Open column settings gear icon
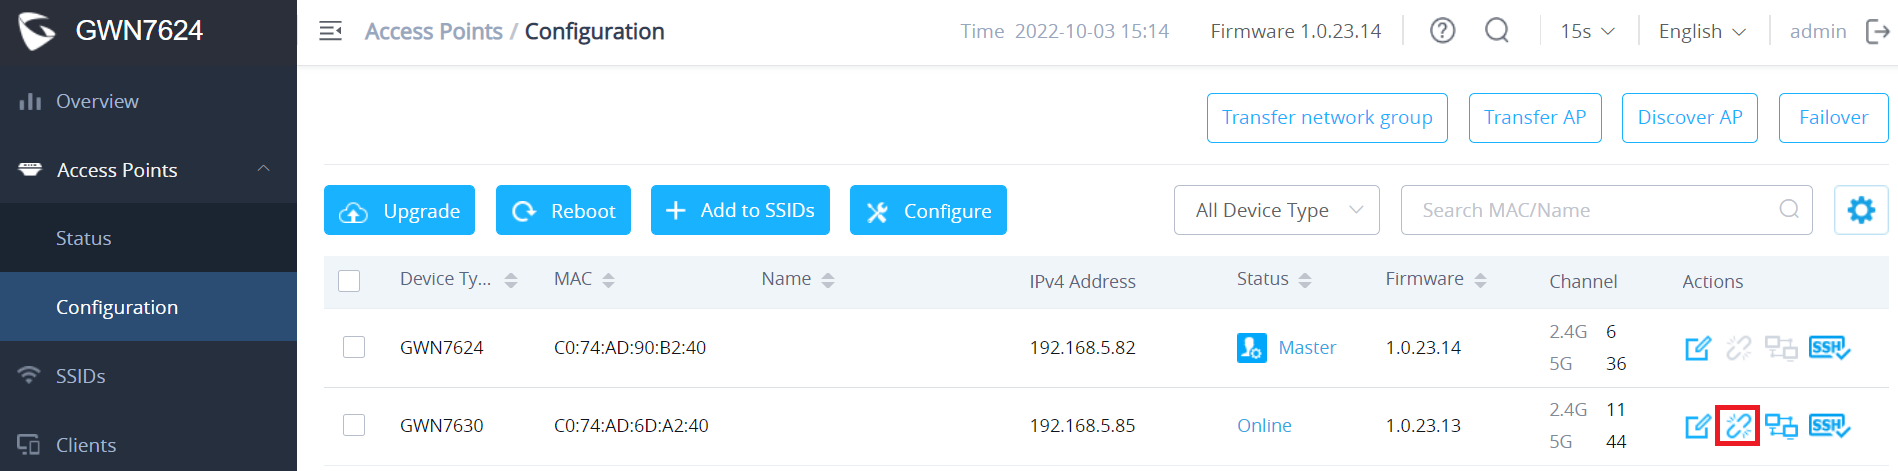Screen dimensions: 1898x471 click(x=1861, y=210)
